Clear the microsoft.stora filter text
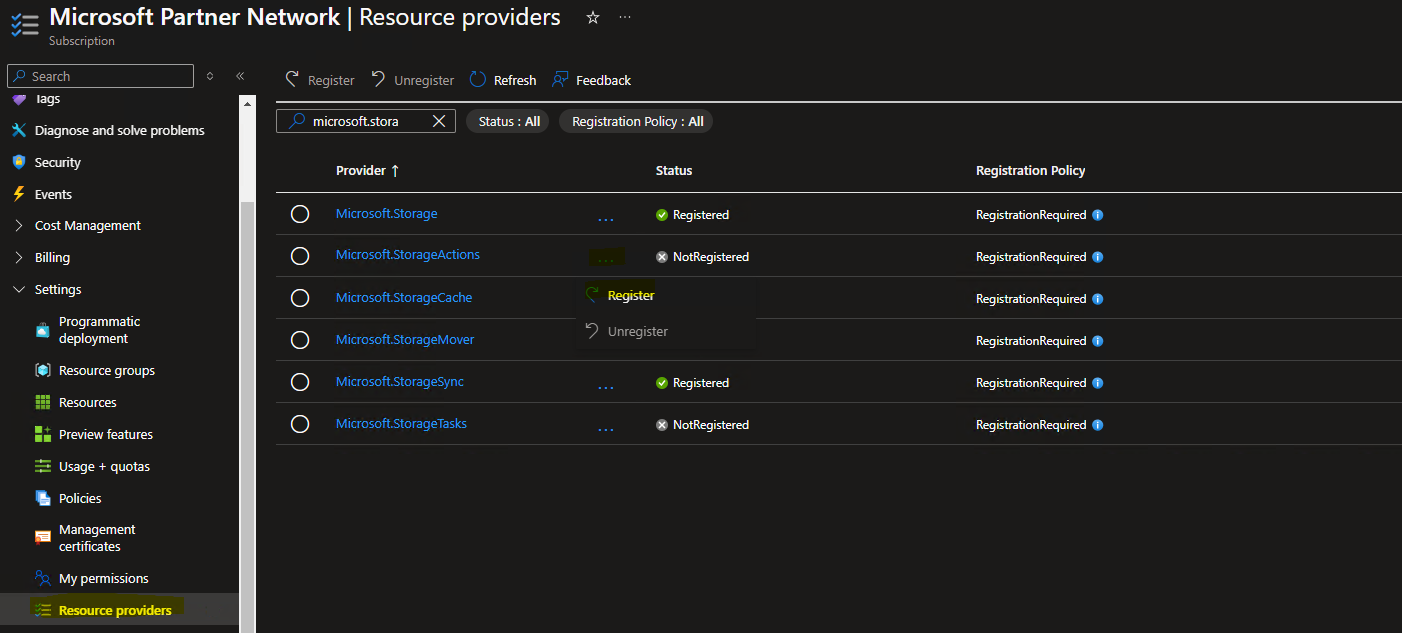Viewport: 1402px width, 633px height. 439,121
